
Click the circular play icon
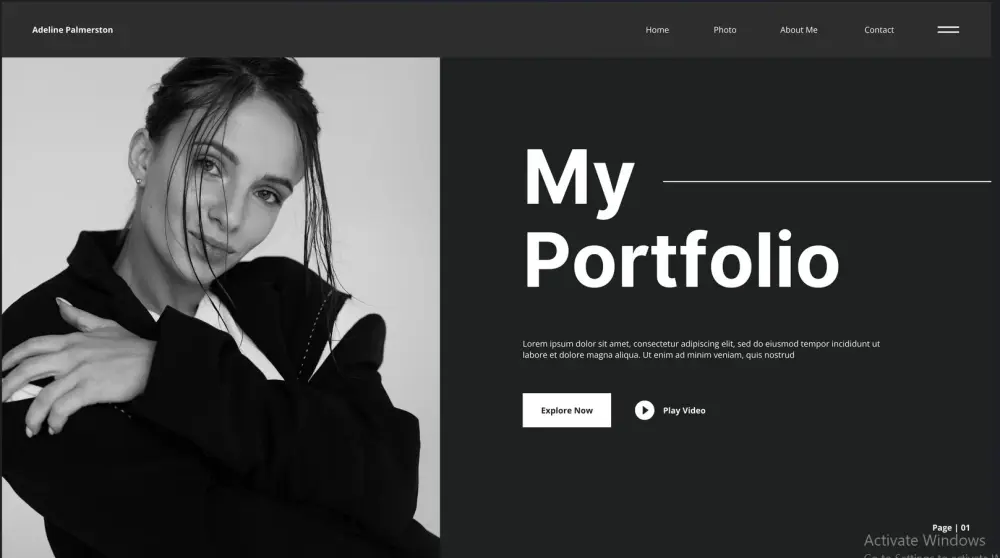coord(644,410)
